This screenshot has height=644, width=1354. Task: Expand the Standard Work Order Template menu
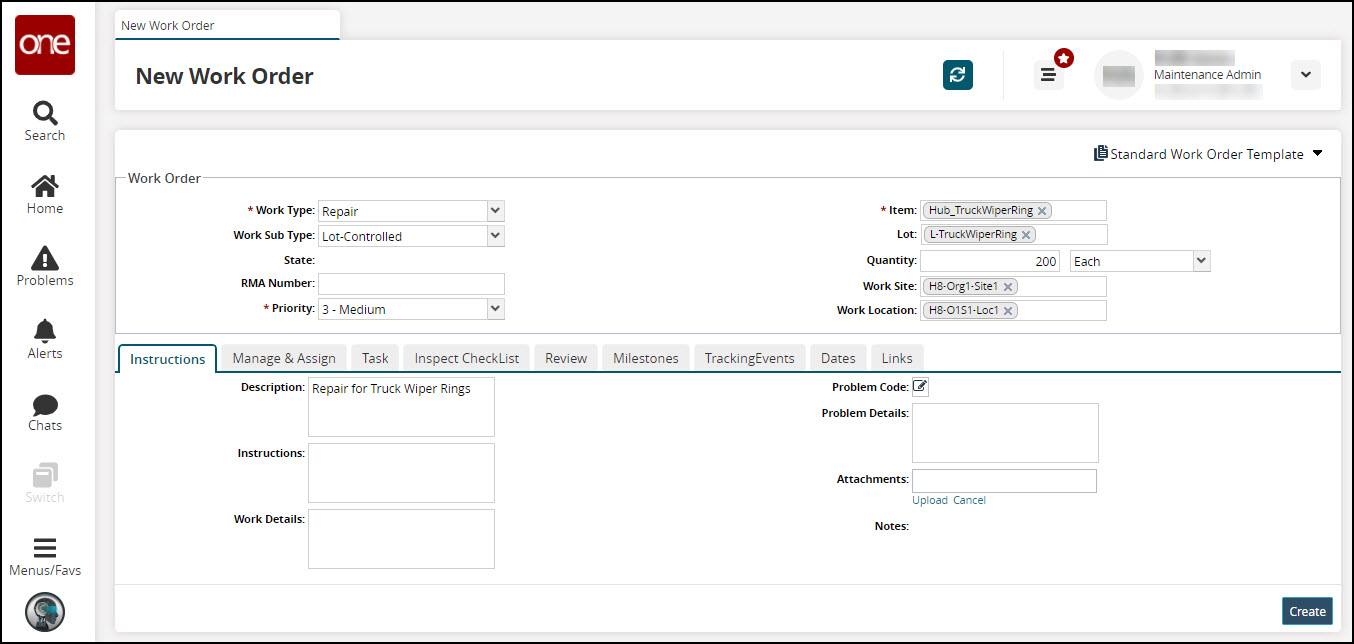tap(1317, 154)
